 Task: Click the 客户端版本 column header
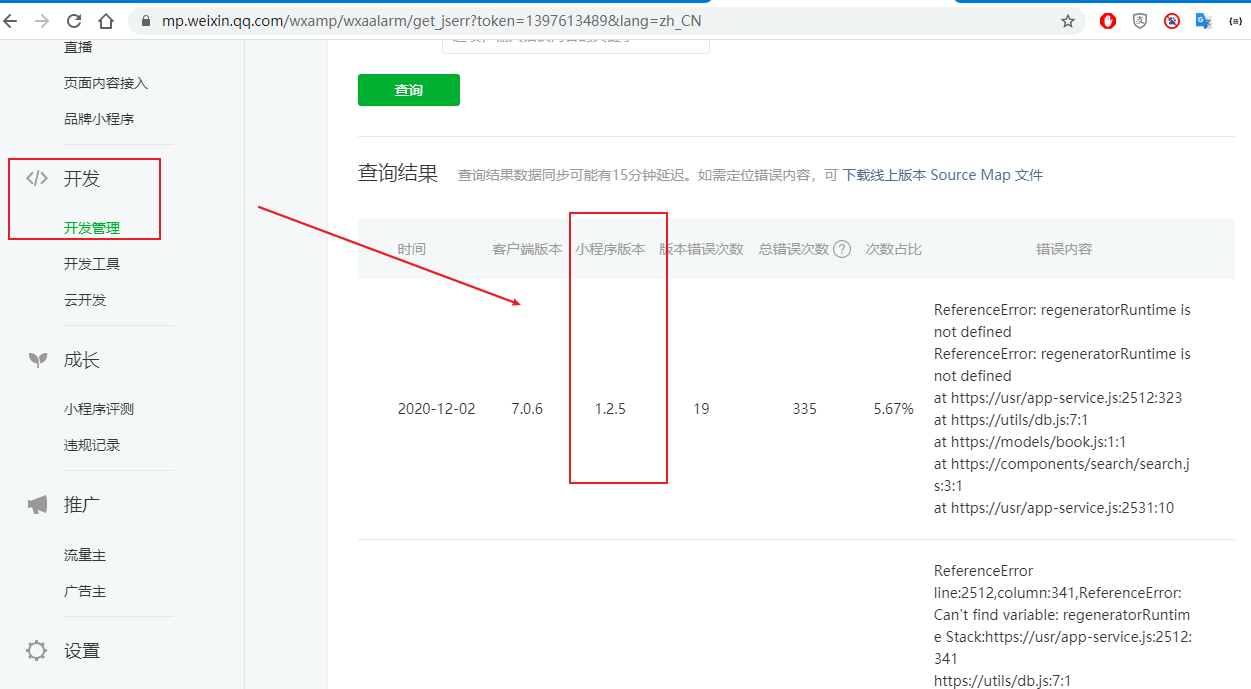[527, 249]
